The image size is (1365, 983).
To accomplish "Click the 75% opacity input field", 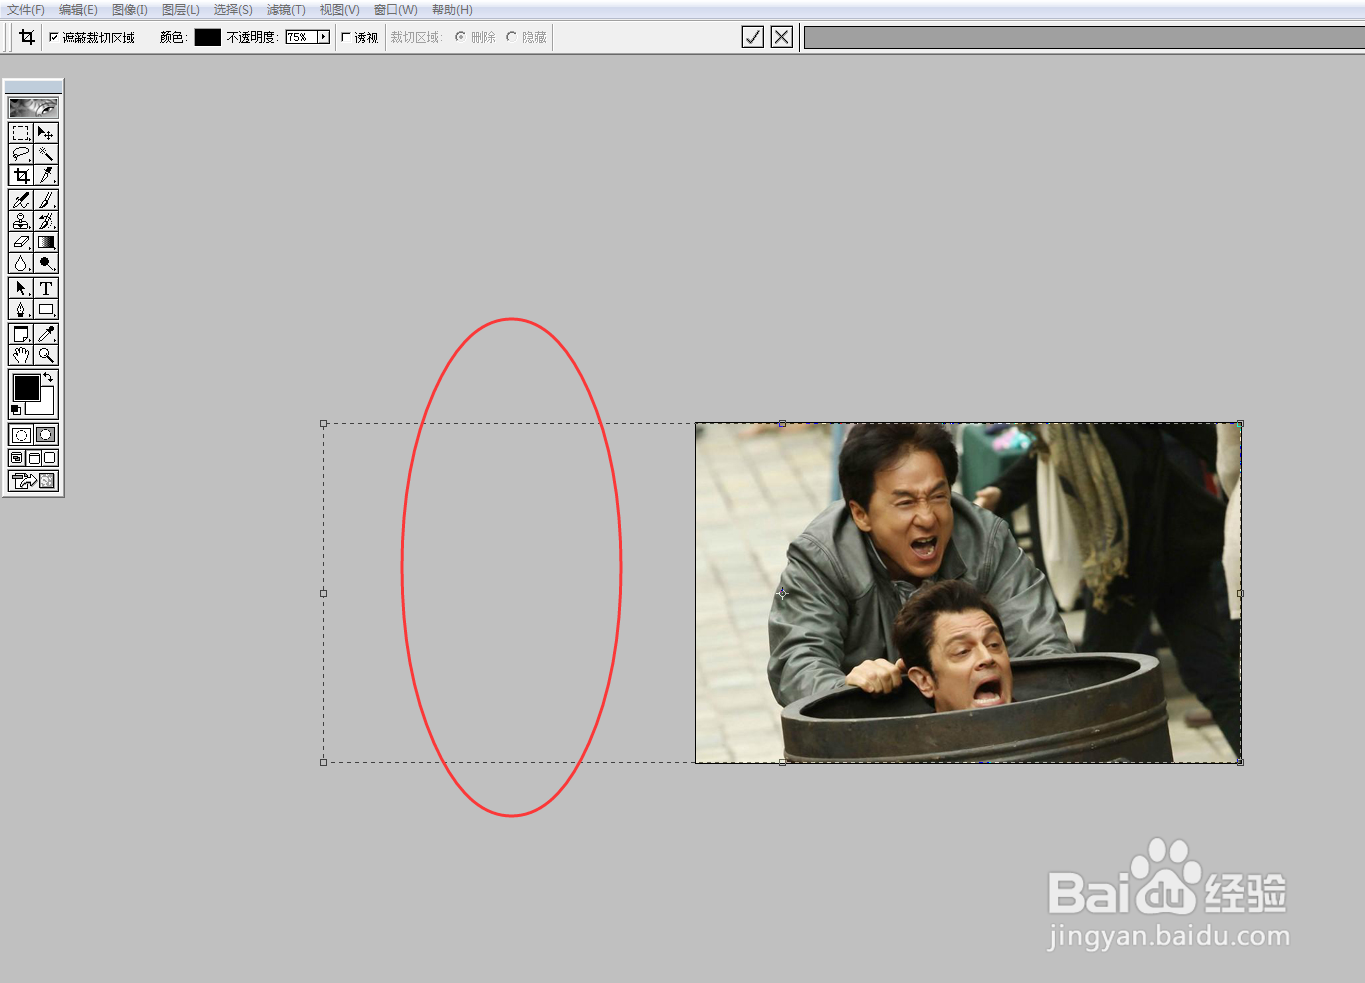I will pyautogui.click(x=301, y=37).
